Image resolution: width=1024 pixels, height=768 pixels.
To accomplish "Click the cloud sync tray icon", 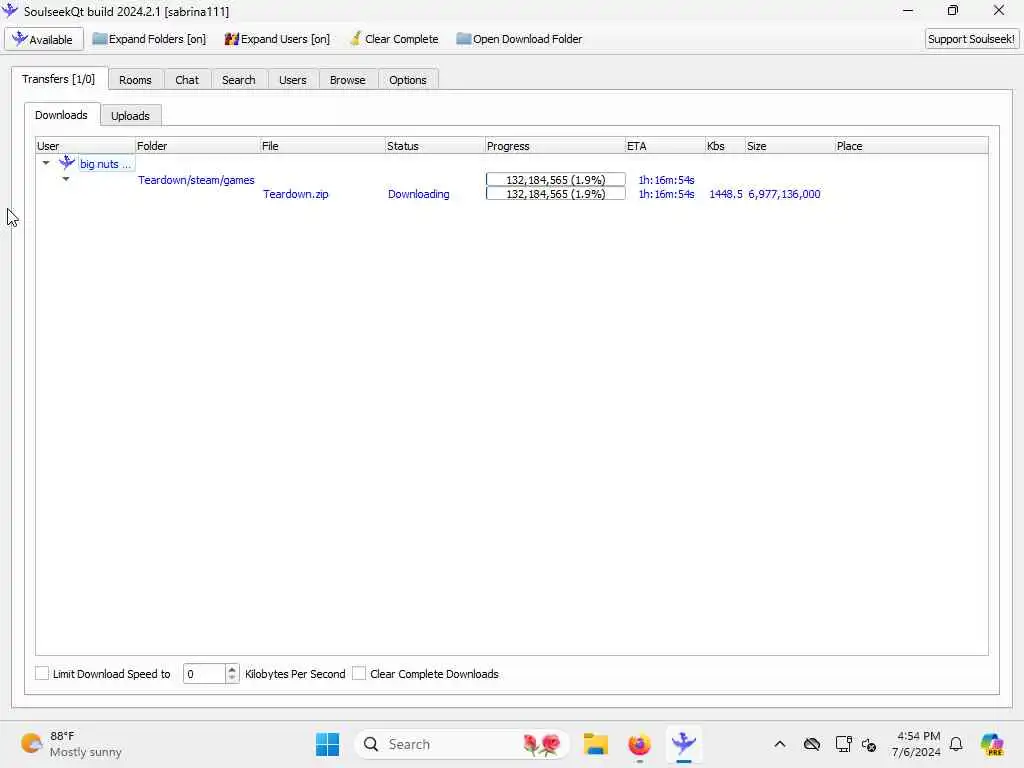I will click(812, 744).
